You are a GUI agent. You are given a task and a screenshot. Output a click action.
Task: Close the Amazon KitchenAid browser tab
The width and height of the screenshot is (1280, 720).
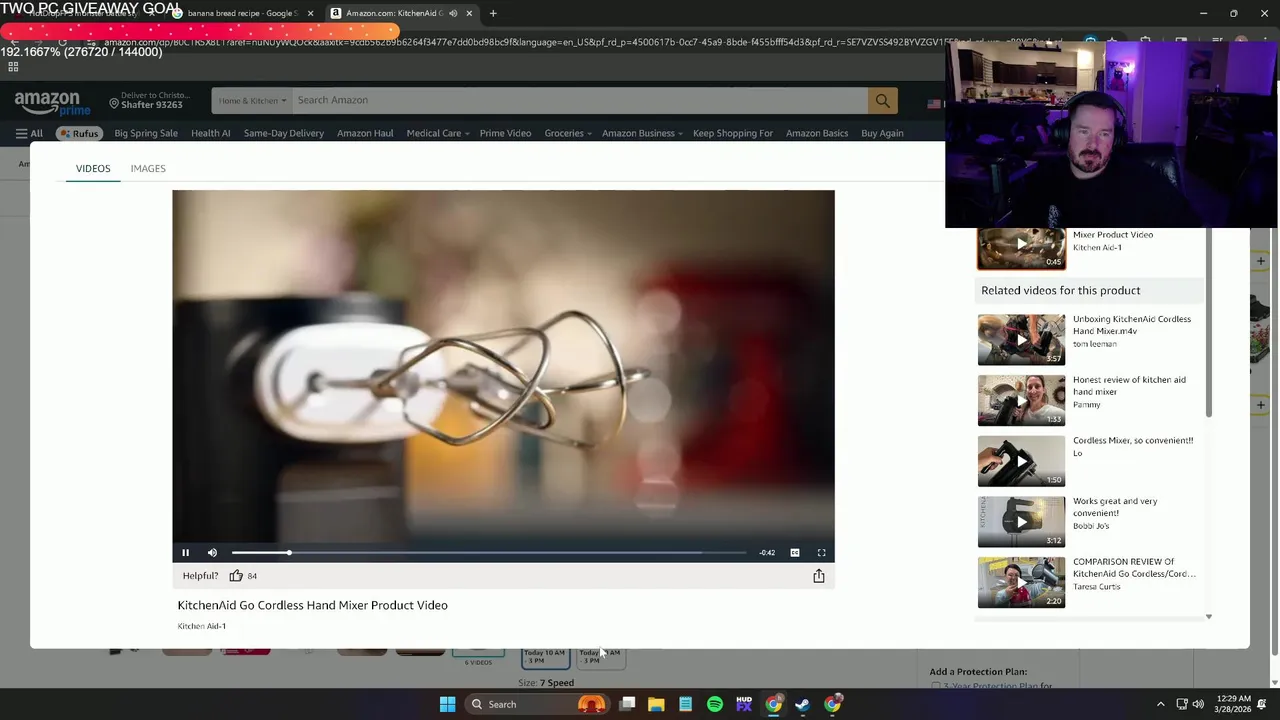point(469,13)
